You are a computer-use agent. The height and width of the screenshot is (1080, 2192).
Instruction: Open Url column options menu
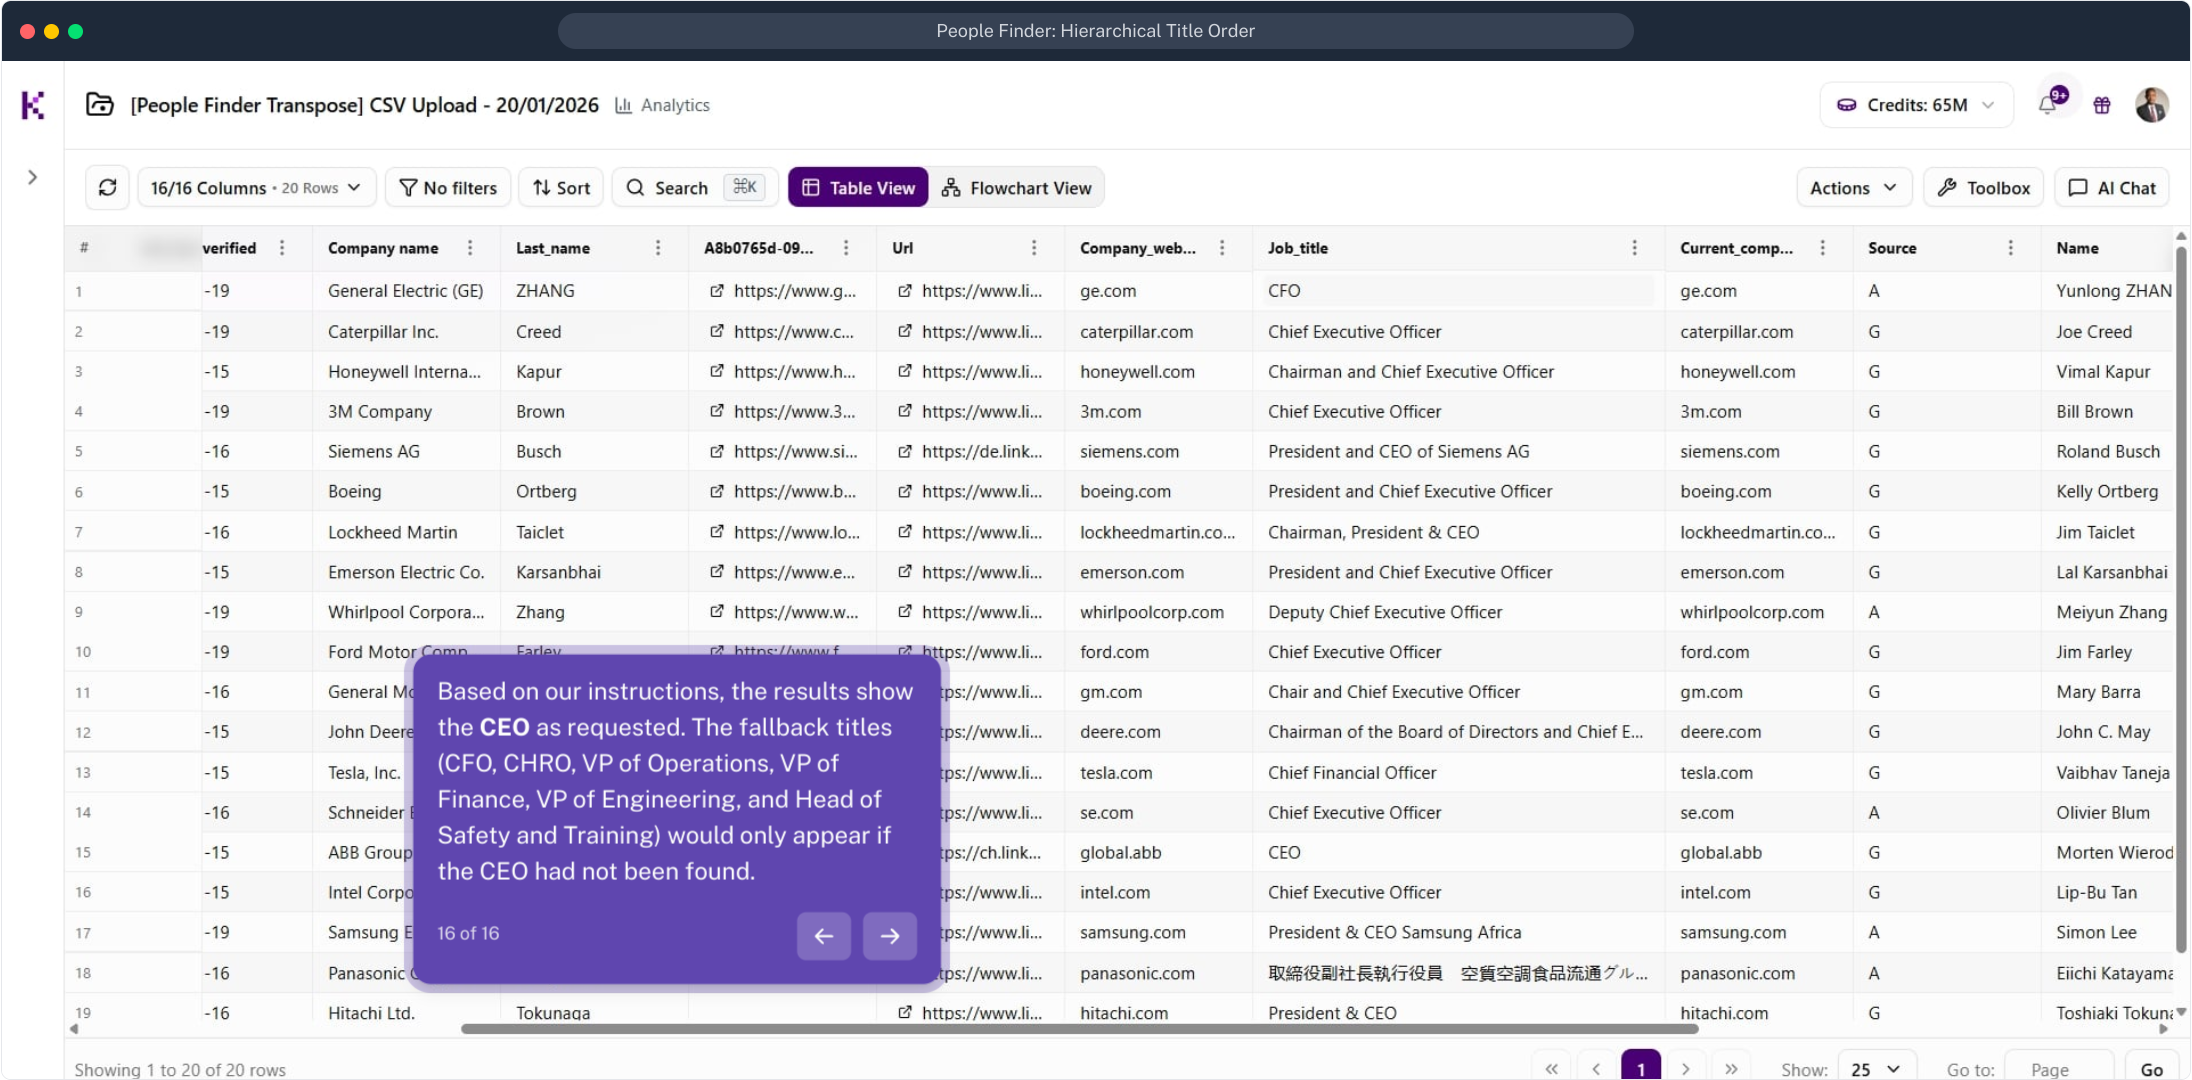coord(1034,248)
